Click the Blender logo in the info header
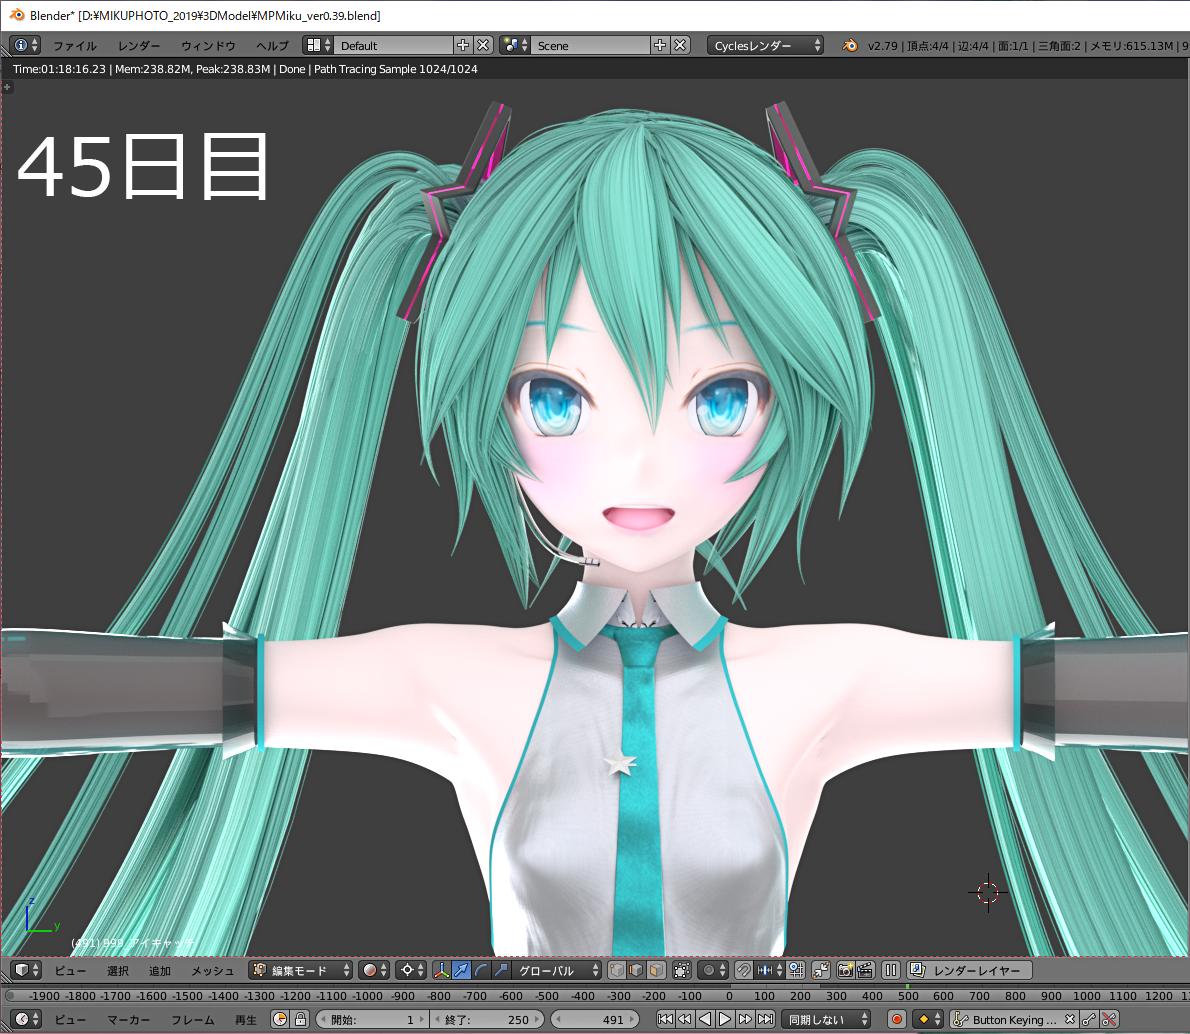The width and height of the screenshot is (1190, 1034). coord(850,46)
